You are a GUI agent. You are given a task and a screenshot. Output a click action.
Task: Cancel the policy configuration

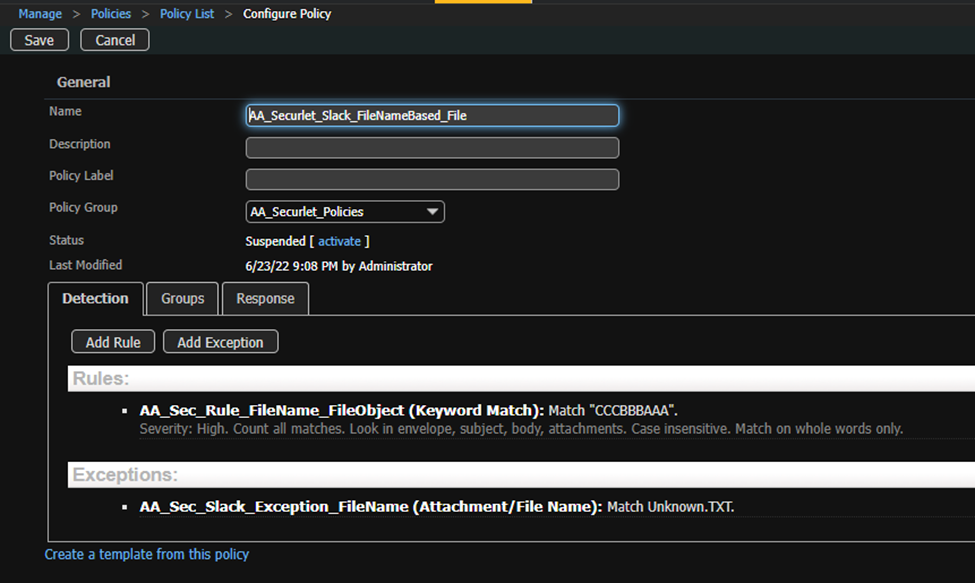coord(115,40)
